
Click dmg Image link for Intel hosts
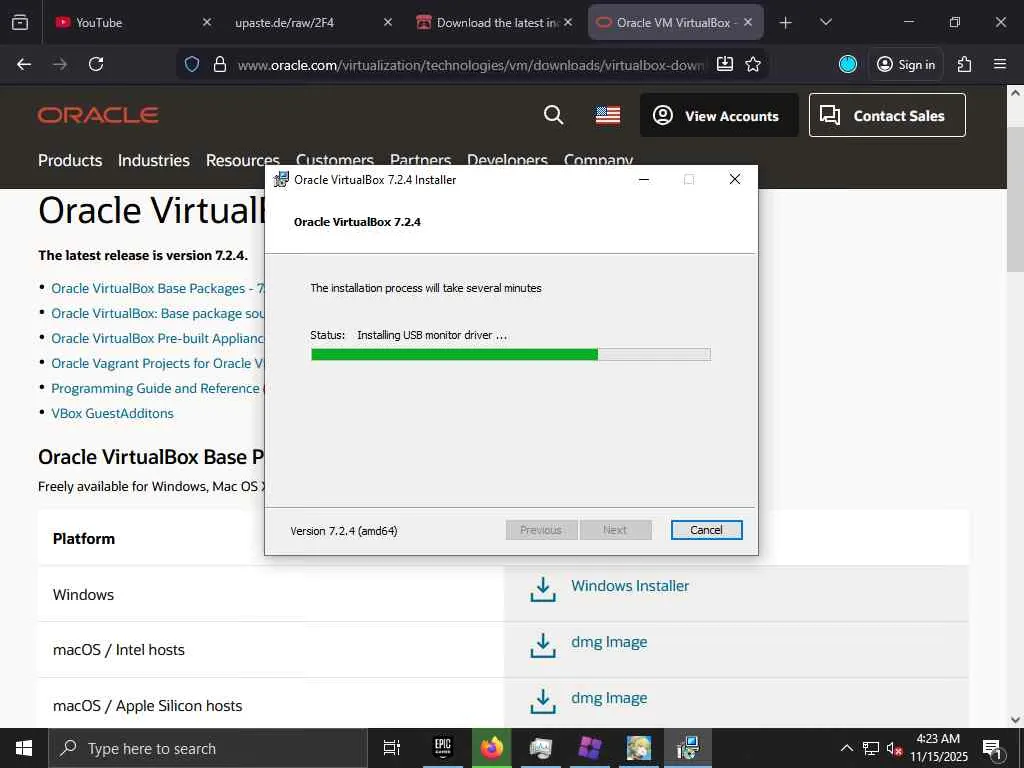609,642
